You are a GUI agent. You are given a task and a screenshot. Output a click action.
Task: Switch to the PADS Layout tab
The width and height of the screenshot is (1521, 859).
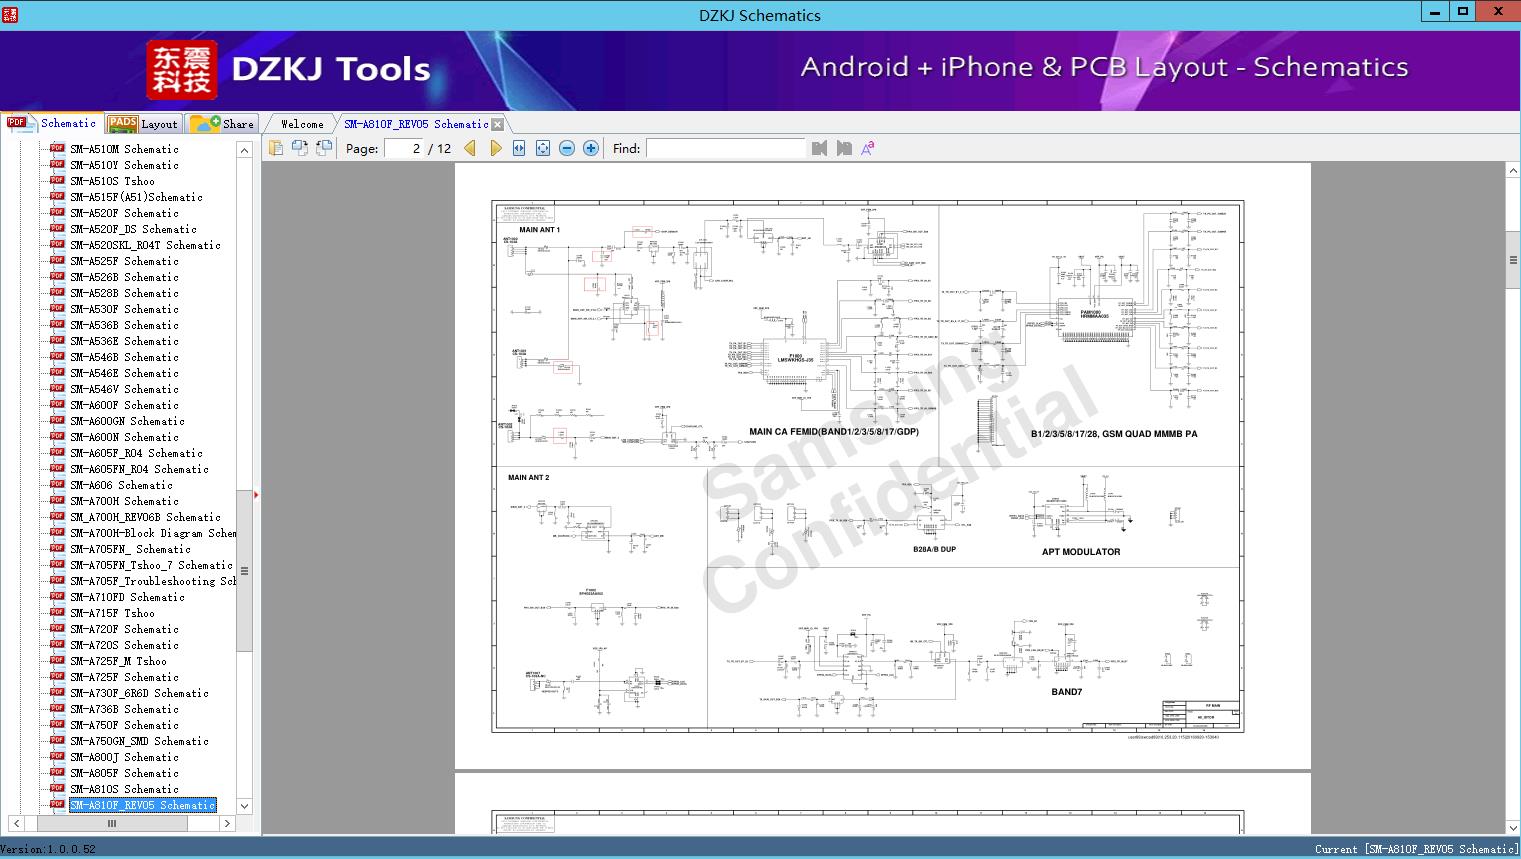click(143, 124)
